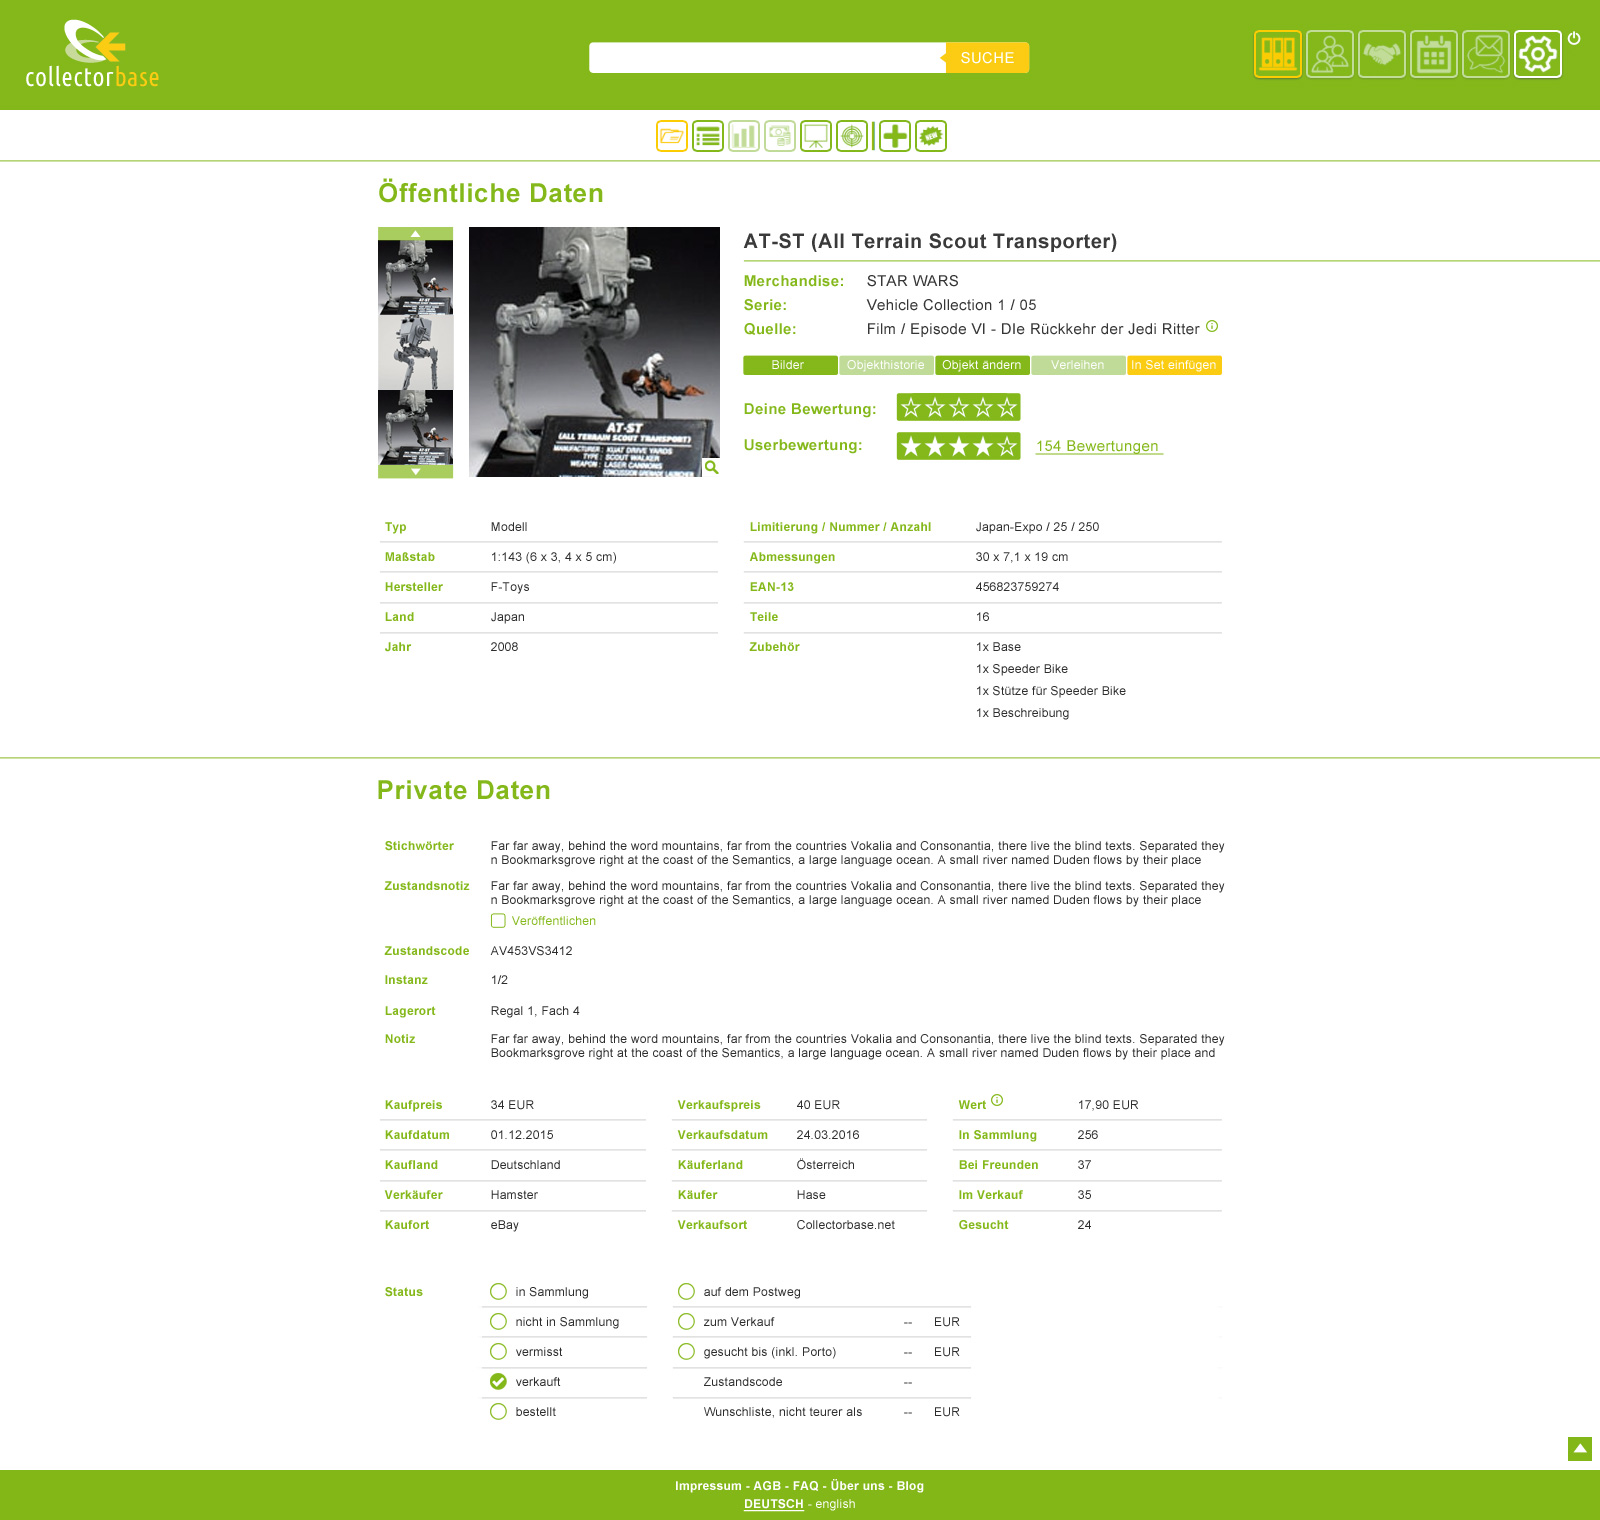Click the "zum Verkauf" EUR price field
This screenshot has height=1520, width=1600.
pyautogui.click(x=908, y=1322)
